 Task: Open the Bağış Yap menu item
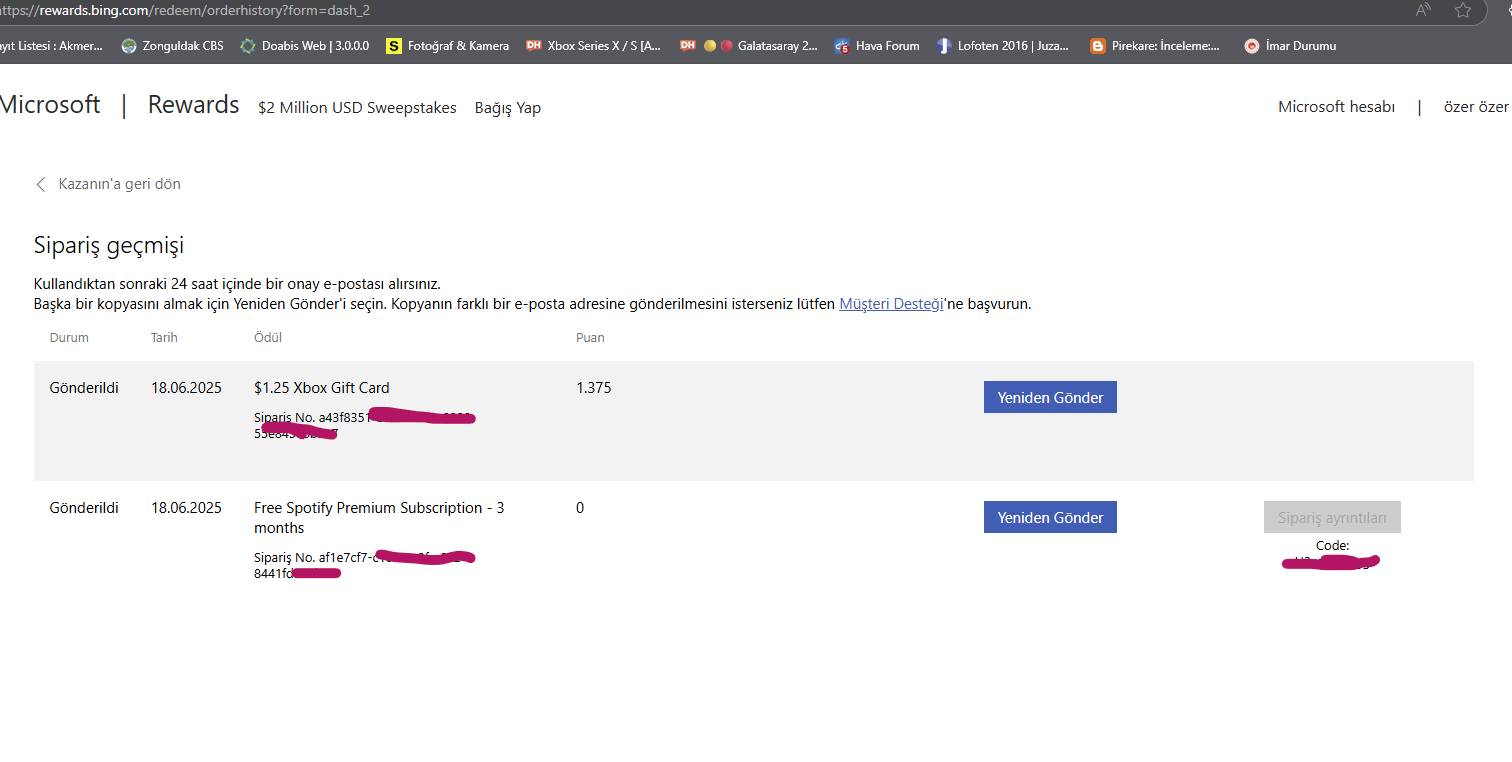(x=508, y=108)
